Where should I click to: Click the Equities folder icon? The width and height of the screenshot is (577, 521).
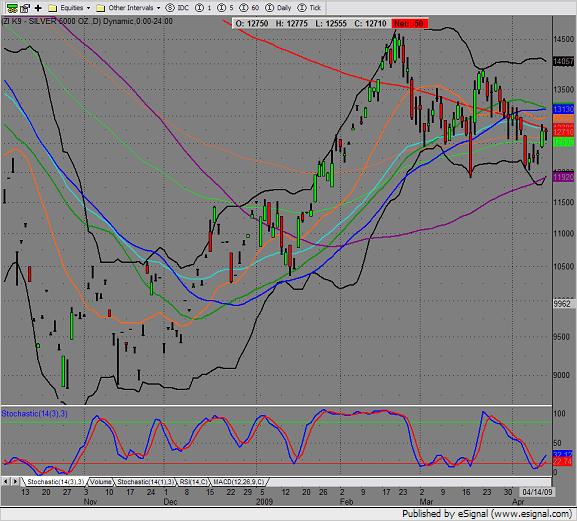53,8
